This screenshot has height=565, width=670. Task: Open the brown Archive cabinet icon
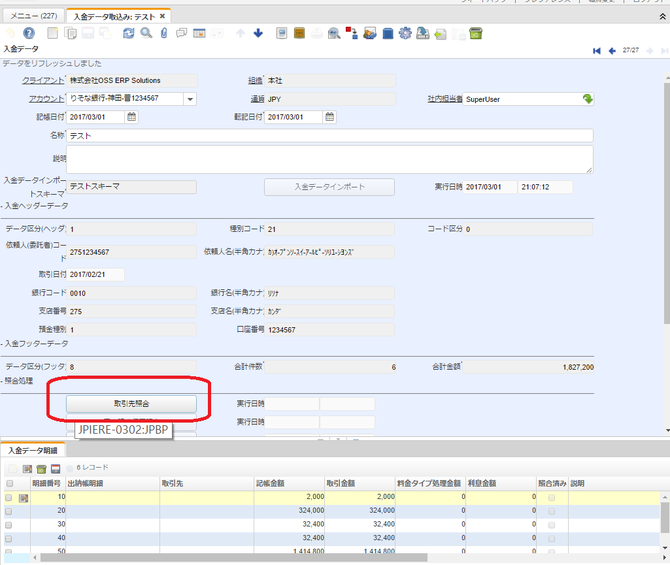299,33
